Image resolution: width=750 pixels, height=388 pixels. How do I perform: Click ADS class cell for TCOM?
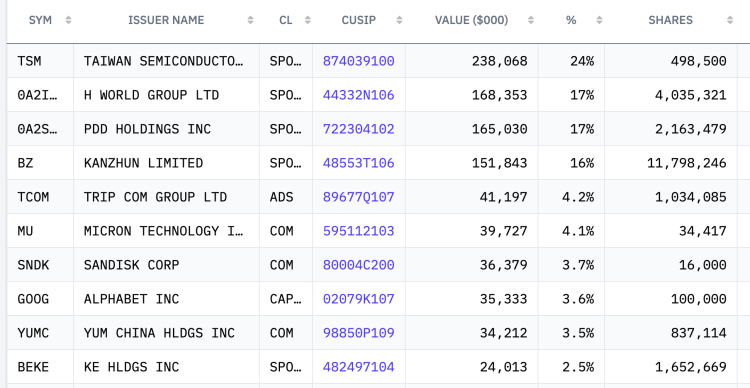[x=286, y=197]
